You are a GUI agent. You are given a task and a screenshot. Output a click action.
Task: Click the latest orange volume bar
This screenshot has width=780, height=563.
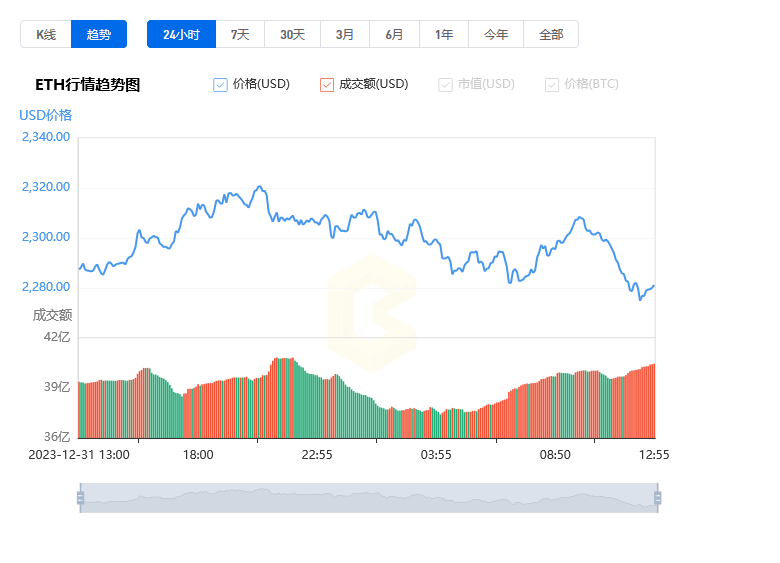pos(652,401)
